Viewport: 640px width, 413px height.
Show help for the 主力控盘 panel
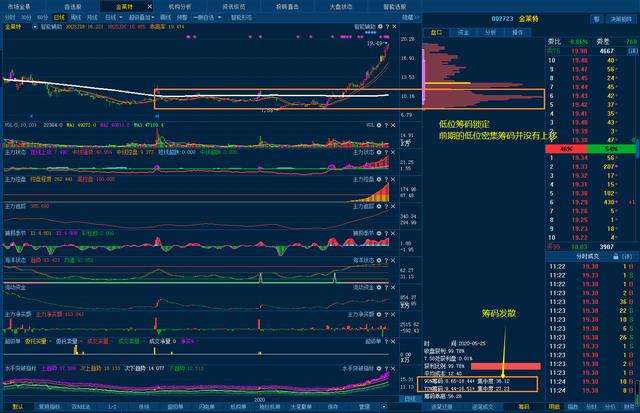click(x=386, y=179)
